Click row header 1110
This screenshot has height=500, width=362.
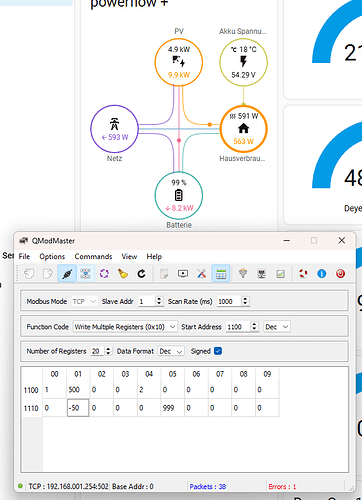click(x=31, y=408)
